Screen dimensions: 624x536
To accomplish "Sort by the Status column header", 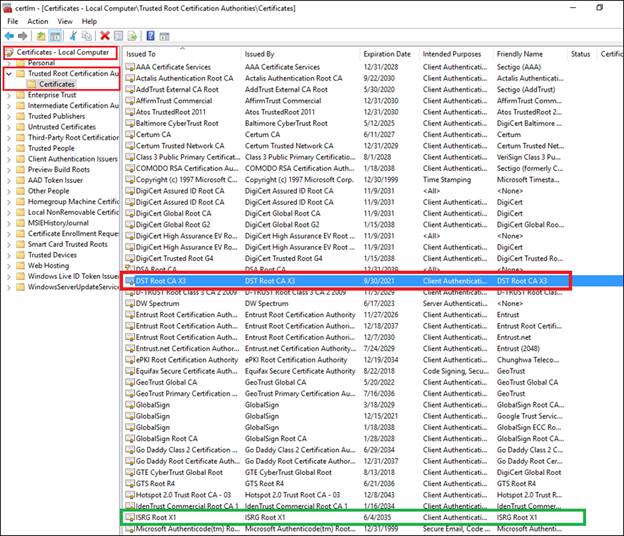I will (581, 54).
